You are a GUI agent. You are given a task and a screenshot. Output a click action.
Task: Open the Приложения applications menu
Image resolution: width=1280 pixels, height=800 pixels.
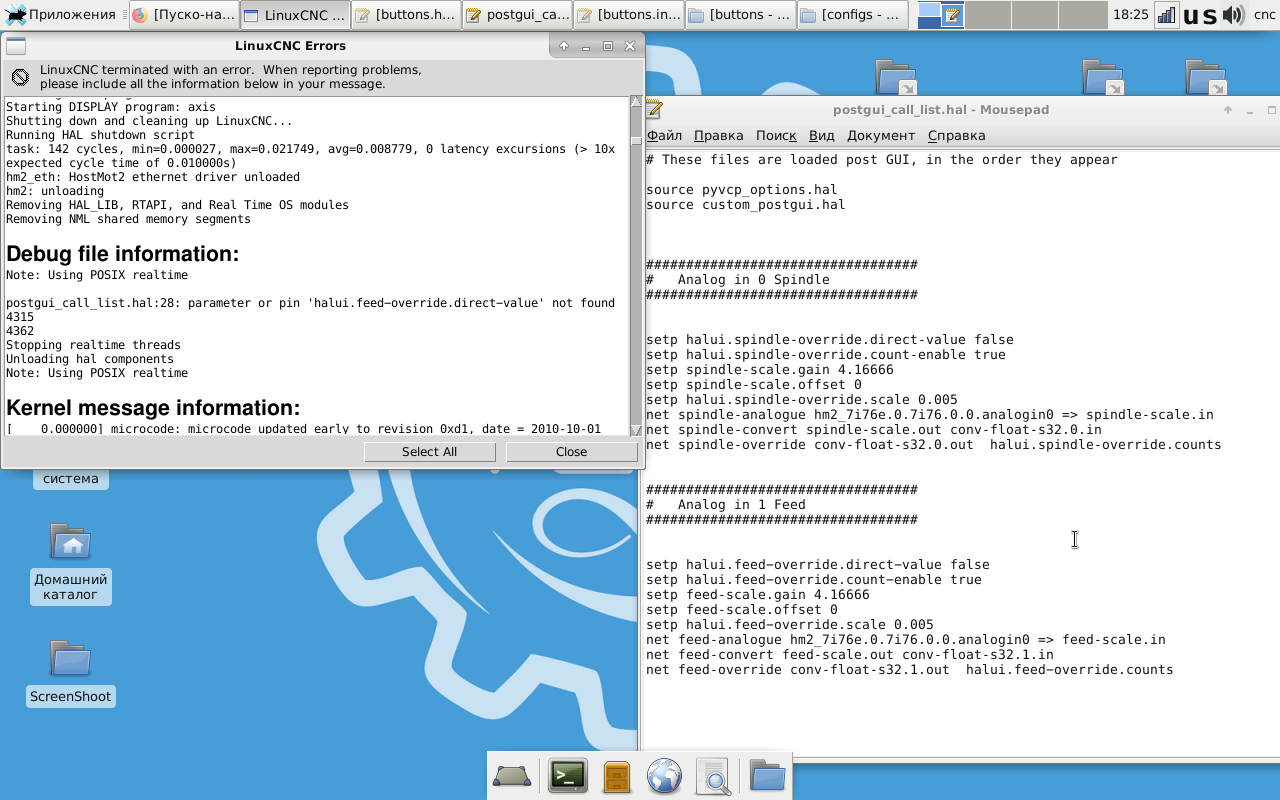pos(61,15)
